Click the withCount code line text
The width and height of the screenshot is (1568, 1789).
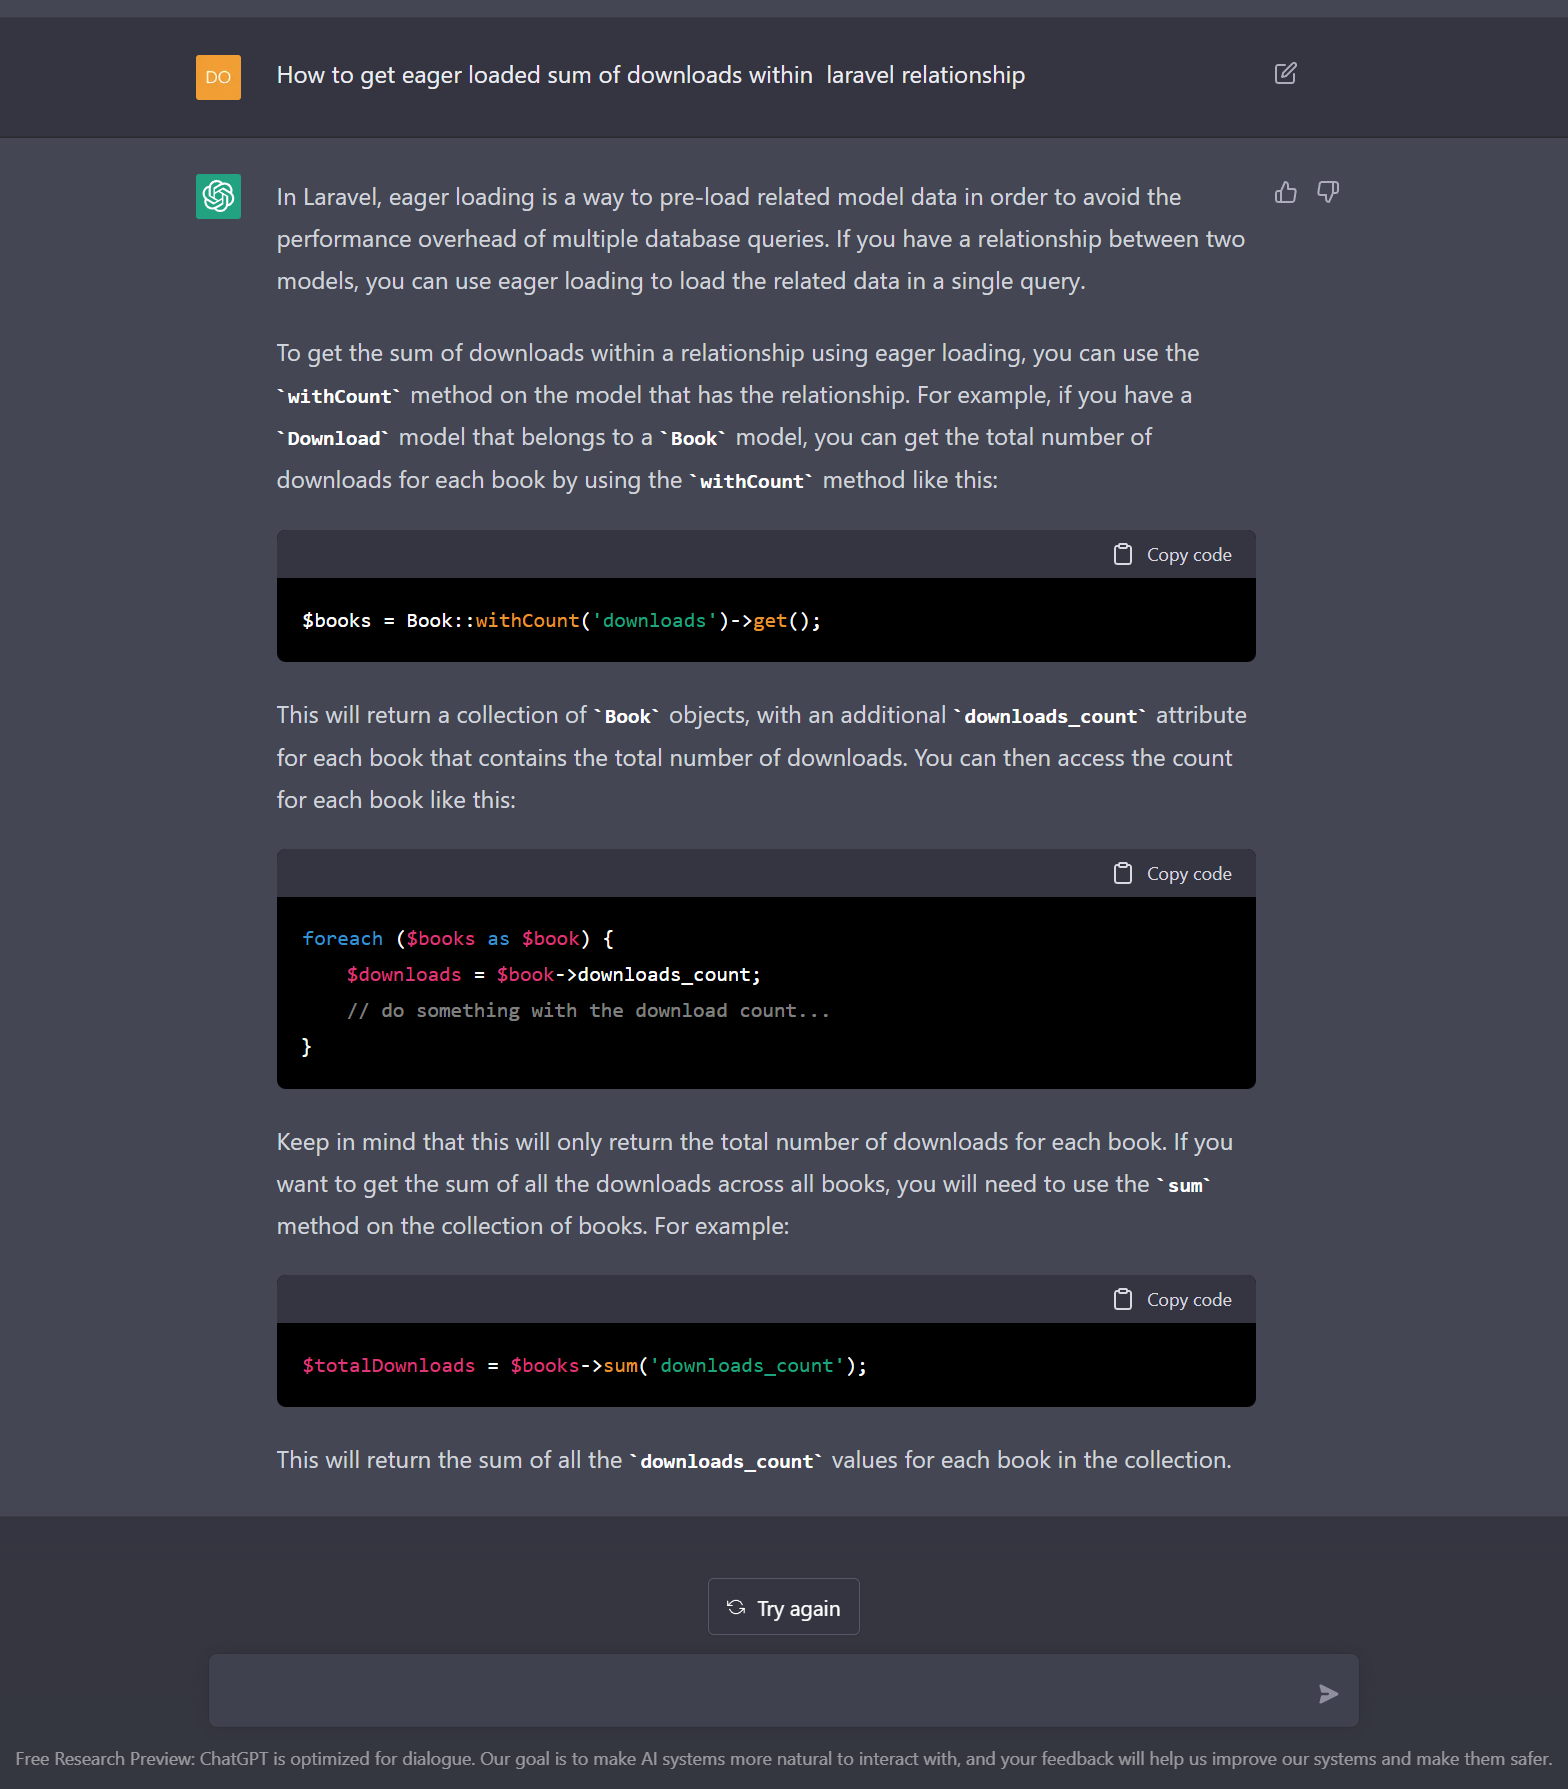pos(561,621)
